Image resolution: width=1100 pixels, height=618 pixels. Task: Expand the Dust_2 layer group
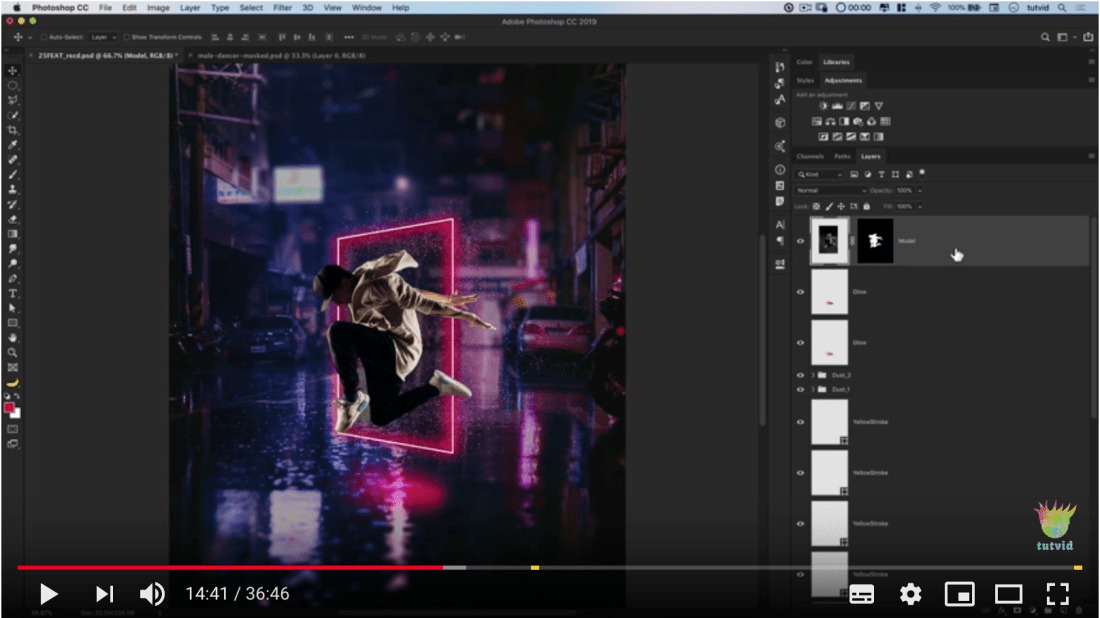pyautogui.click(x=813, y=375)
